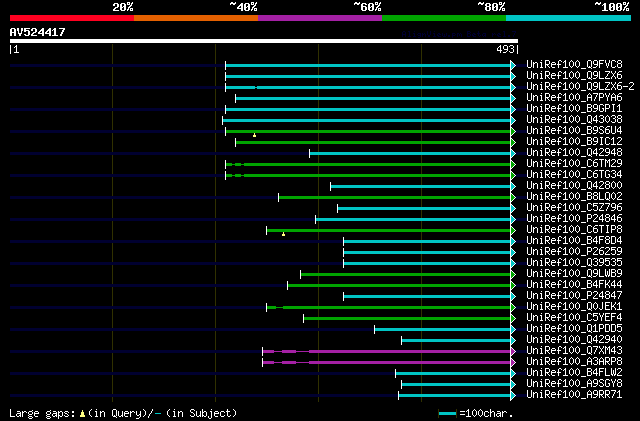Select label UniRef100_P26259
640x421 pixels.
(x=574, y=252)
